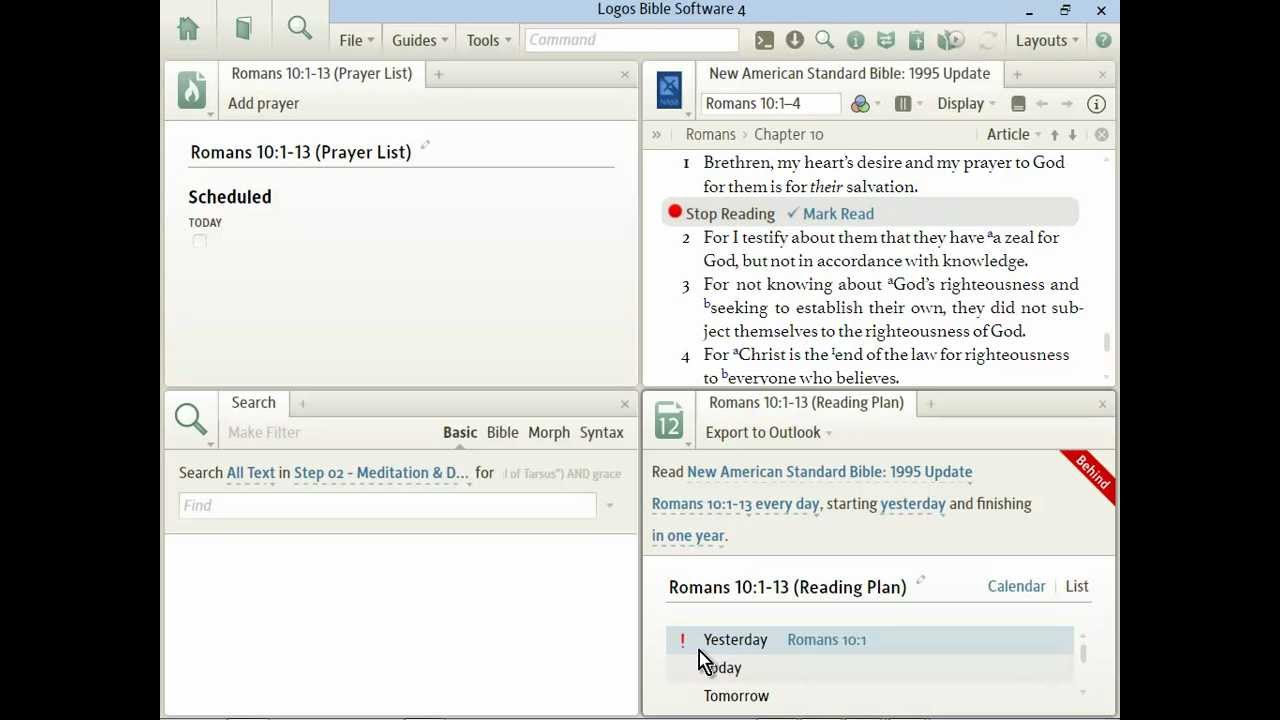This screenshot has height=720, width=1280.
Task: Focus the Command input box
Action: pyautogui.click(x=631, y=40)
